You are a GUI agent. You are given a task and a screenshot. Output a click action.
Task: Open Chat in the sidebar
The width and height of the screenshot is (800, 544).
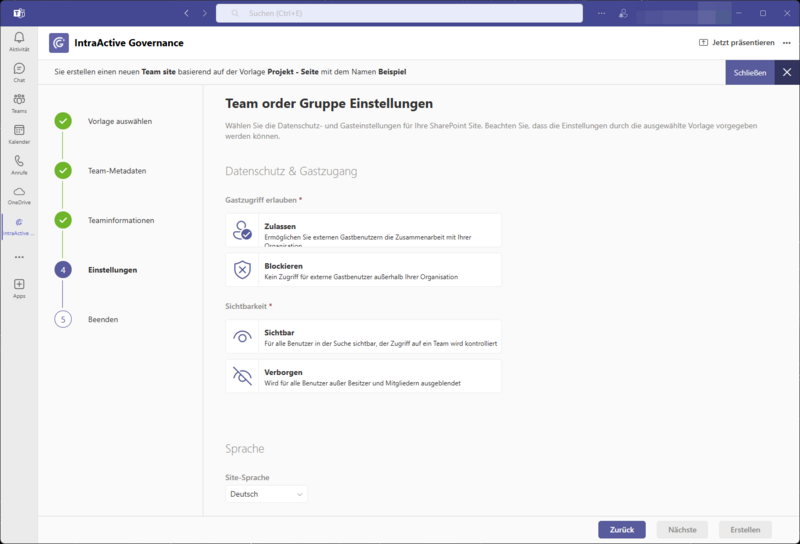click(x=18, y=72)
